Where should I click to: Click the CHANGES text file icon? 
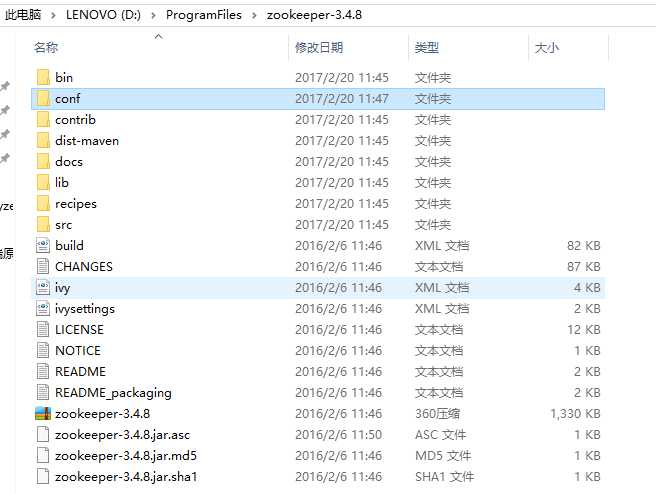(43, 266)
